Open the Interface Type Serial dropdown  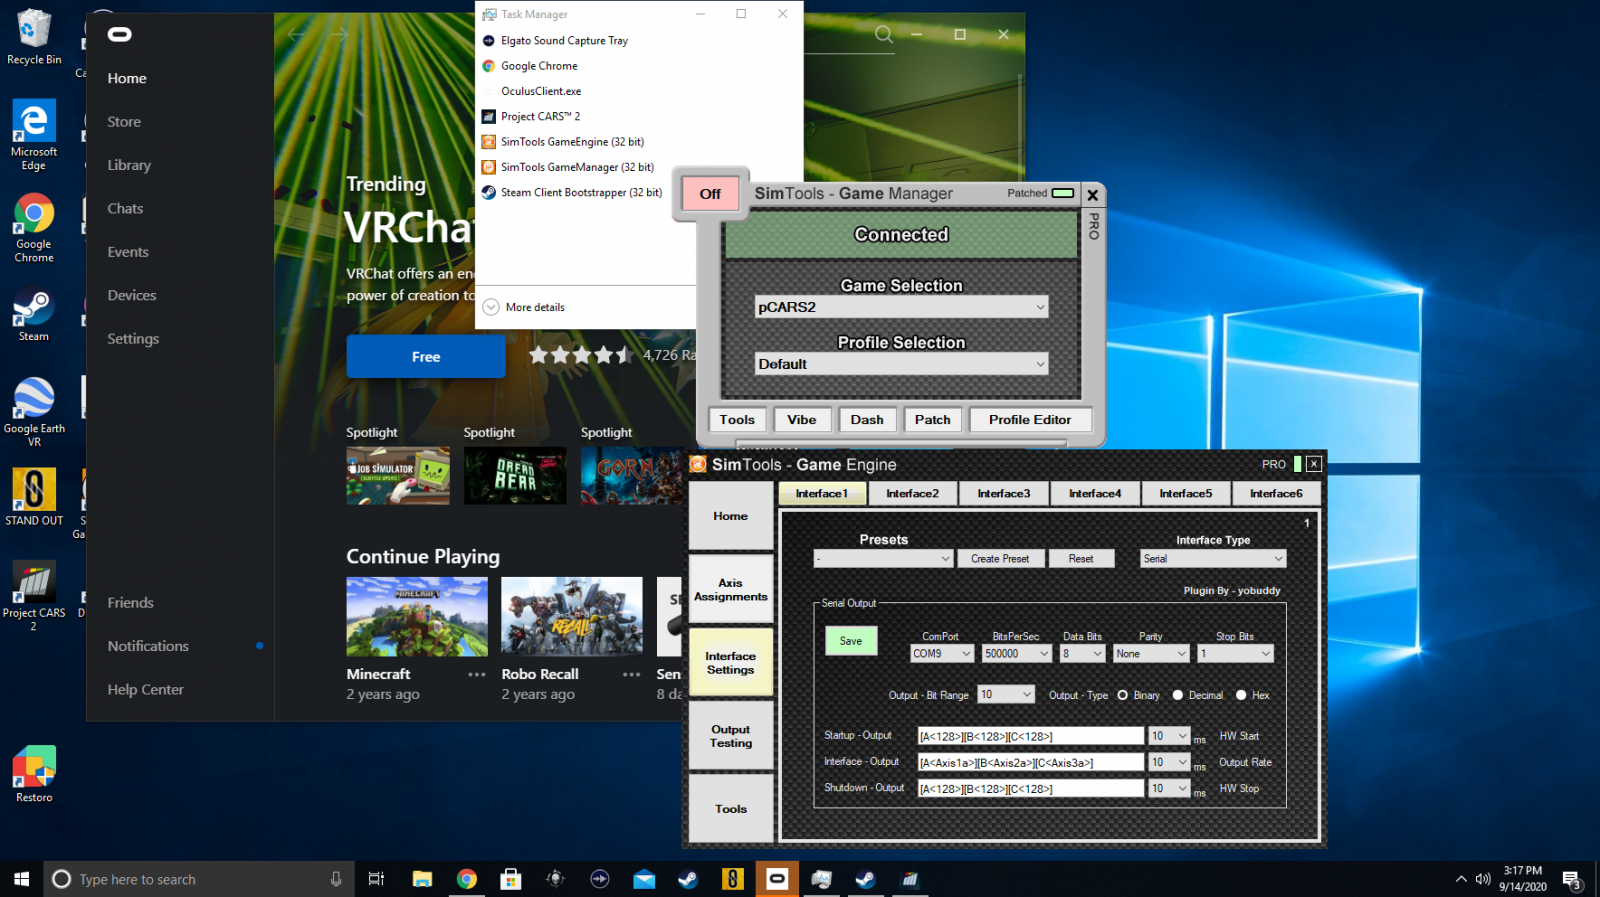point(1213,559)
